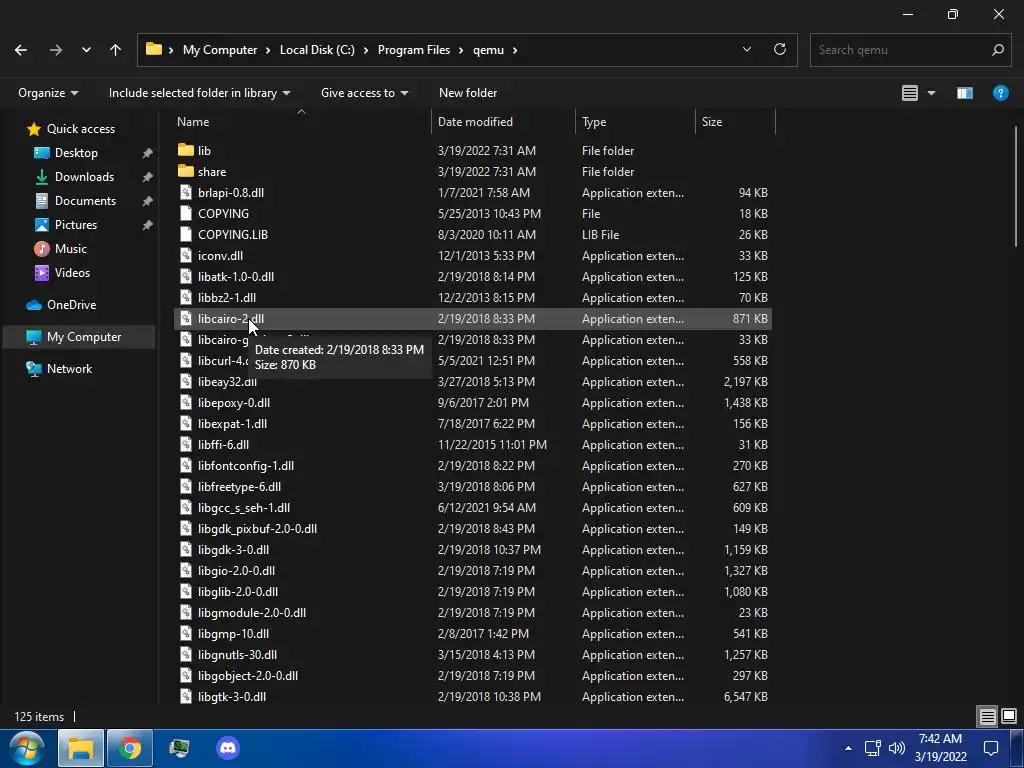Click Local Disk (C:) in the address path
This screenshot has width=1024, height=768.
pyautogui.click(x=317, y=50)
